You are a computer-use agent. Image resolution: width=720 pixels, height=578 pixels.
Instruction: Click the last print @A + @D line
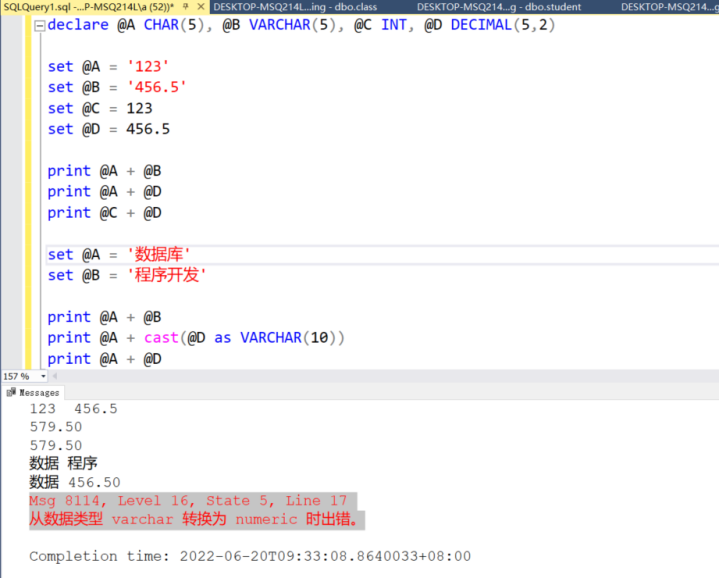(x=104, y=359)
